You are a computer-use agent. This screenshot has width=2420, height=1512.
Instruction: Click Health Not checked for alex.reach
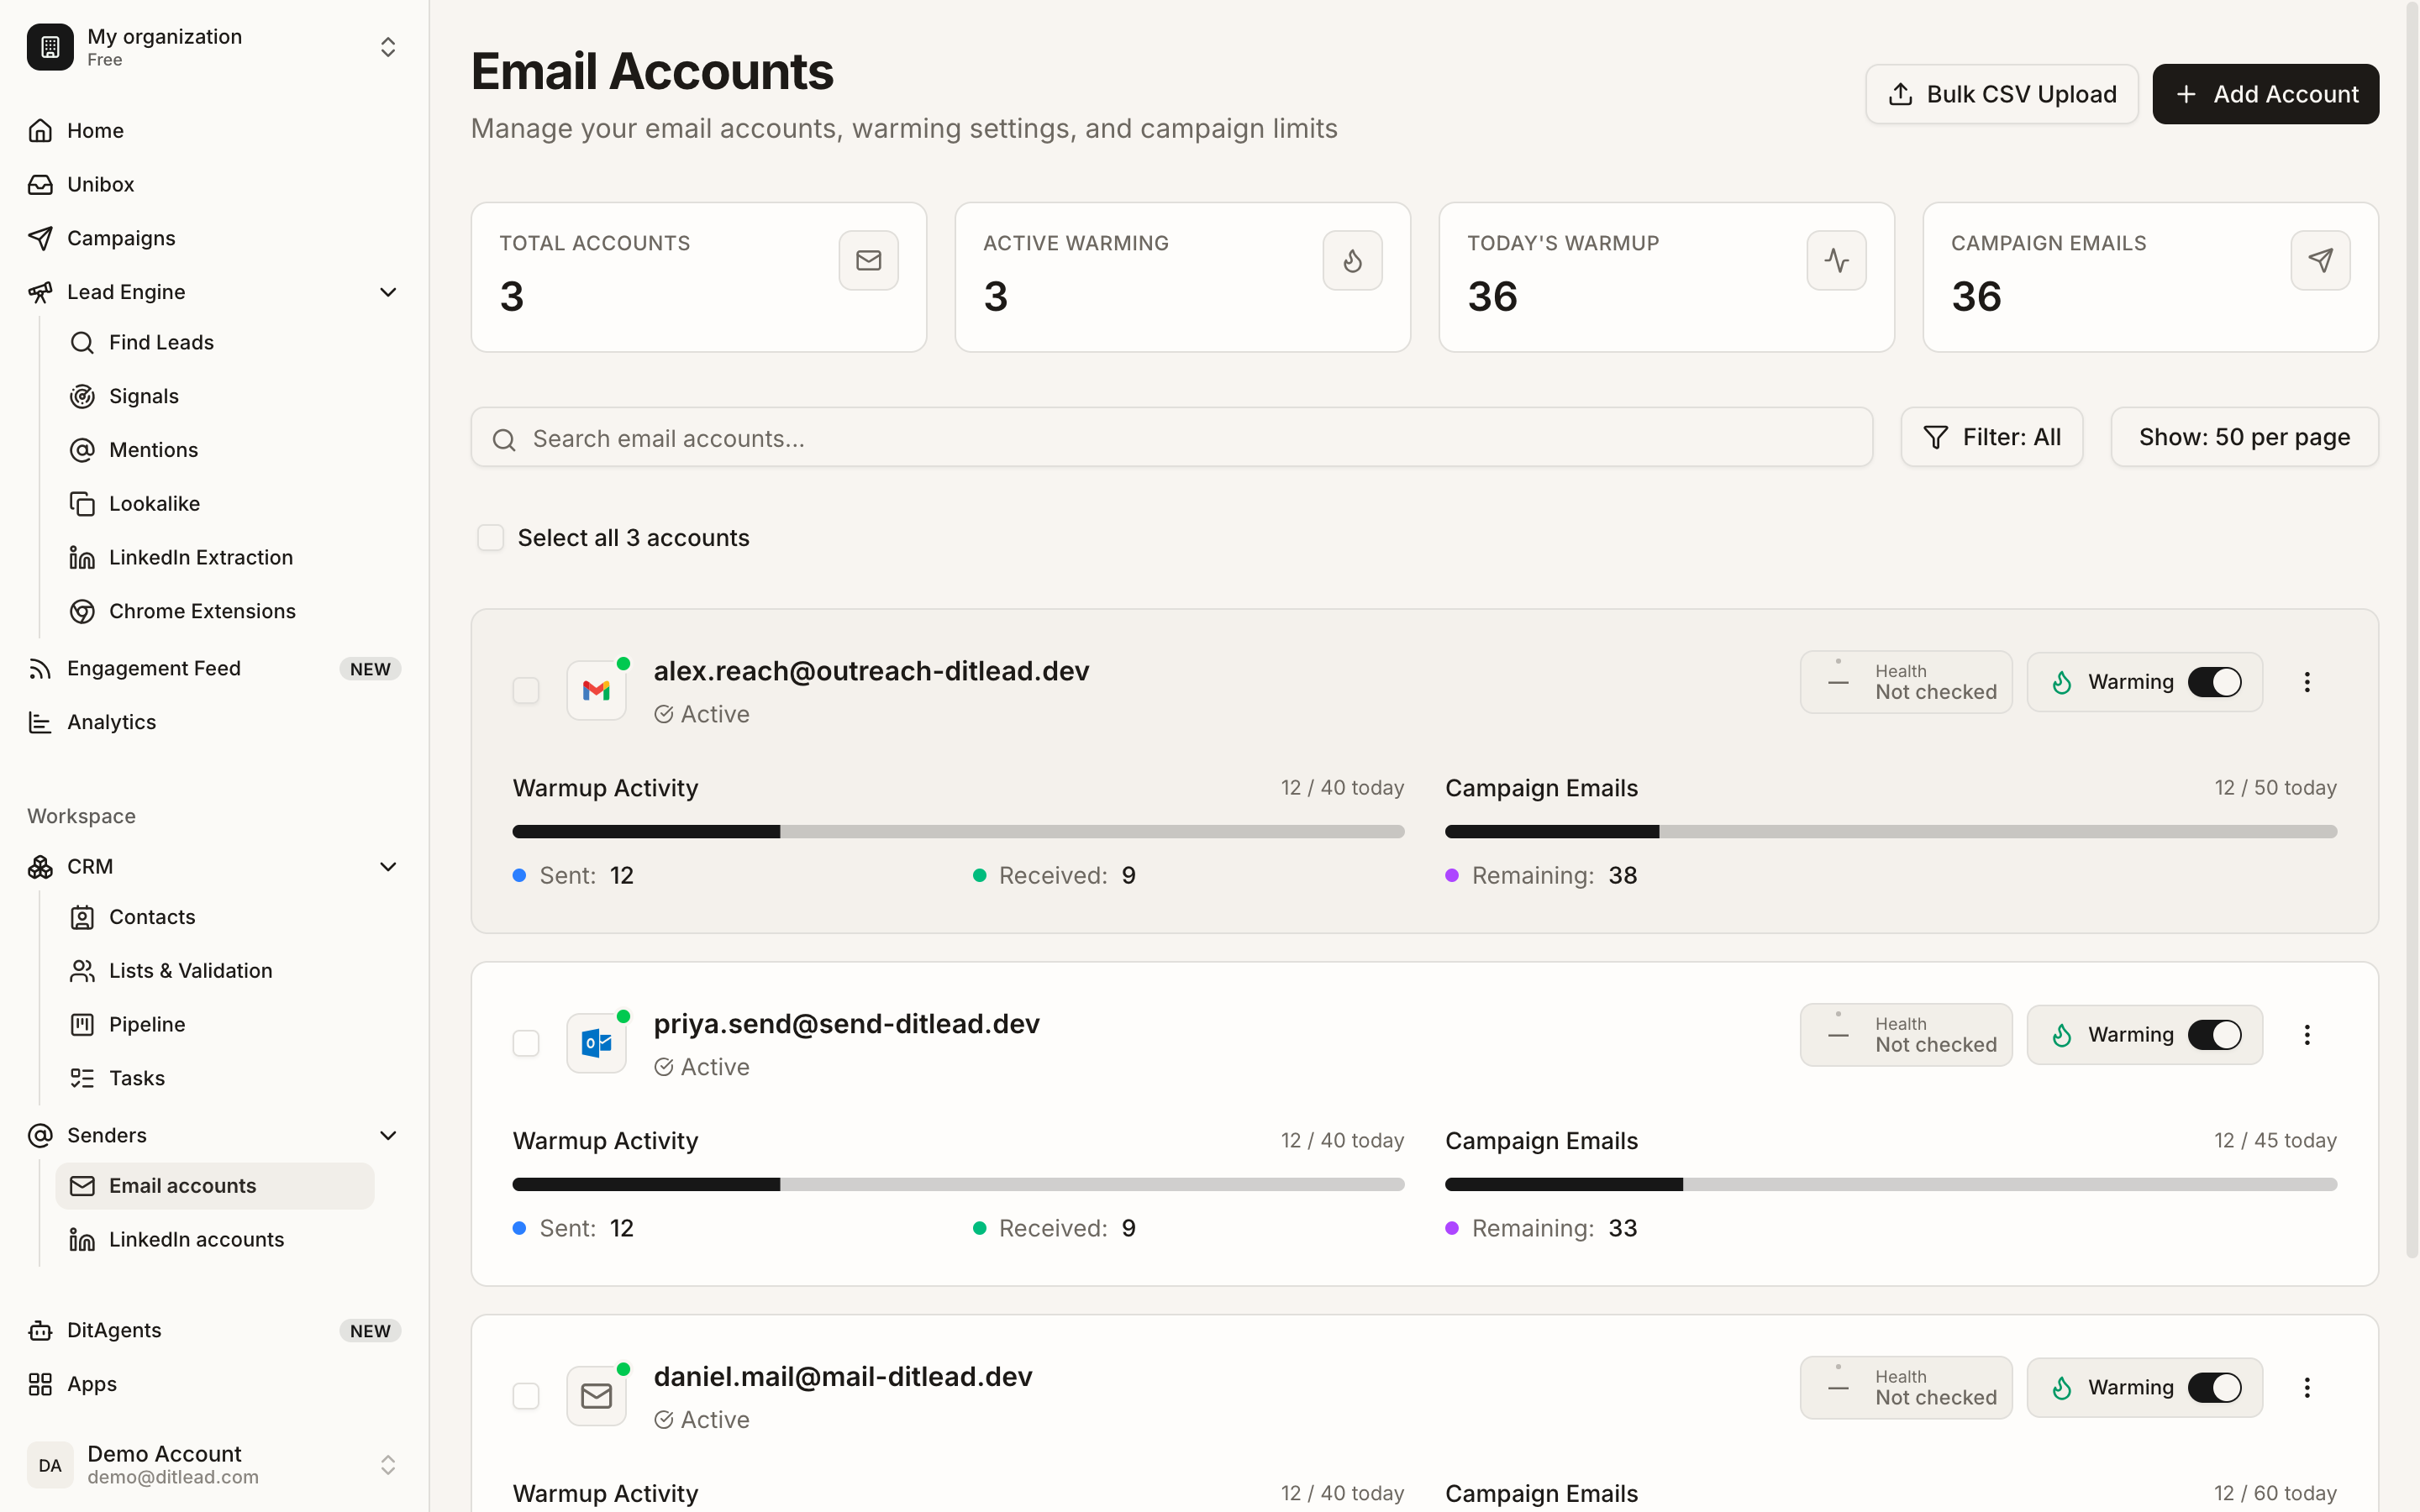tap(1906, 682)
